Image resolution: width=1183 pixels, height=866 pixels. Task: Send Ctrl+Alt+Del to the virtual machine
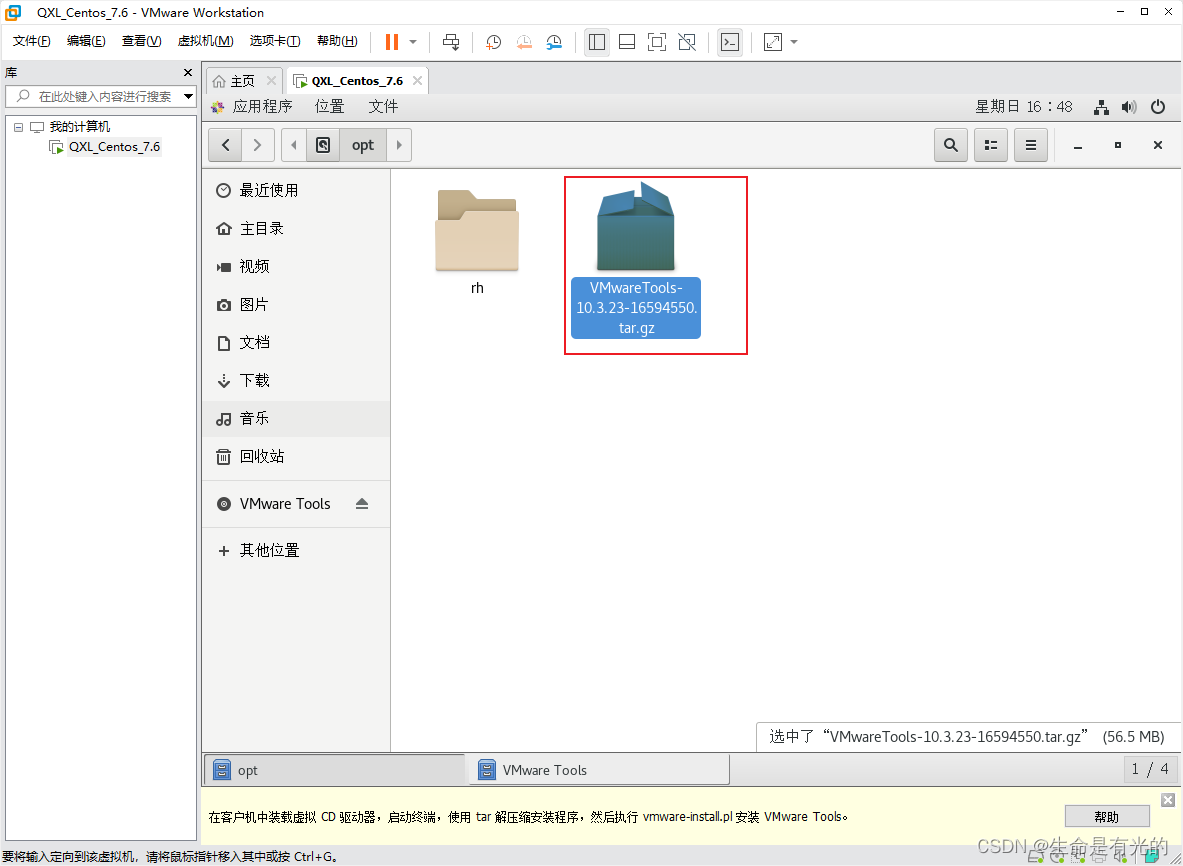click(x=451, y=41)
